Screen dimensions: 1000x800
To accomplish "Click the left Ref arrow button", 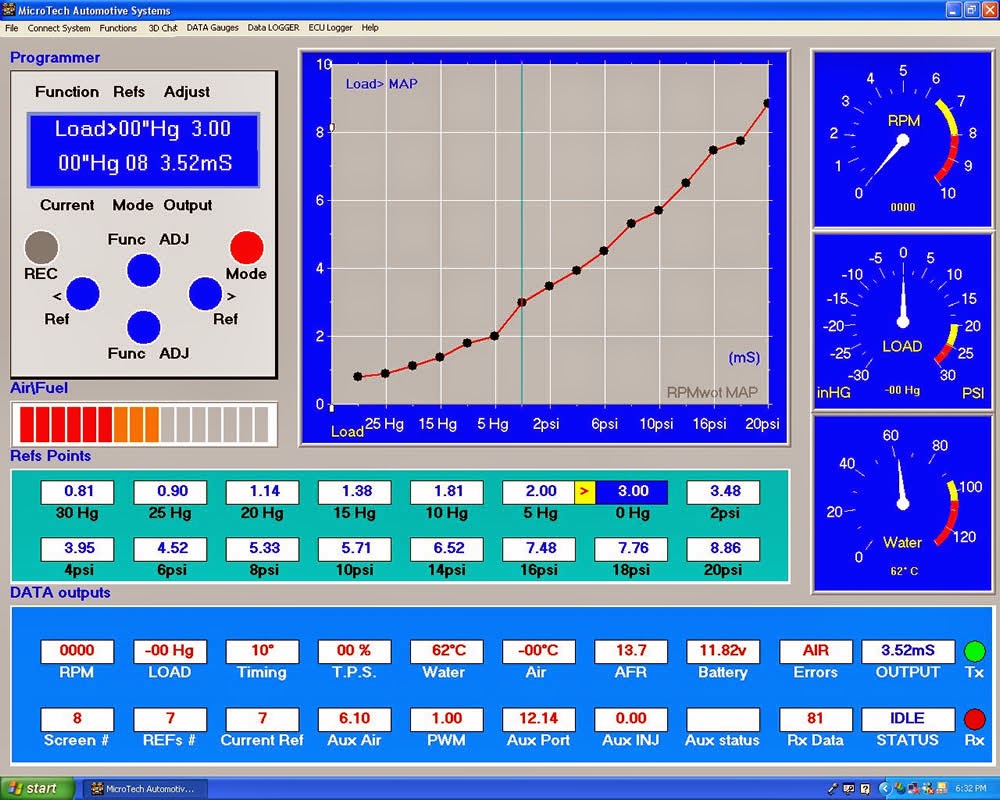I will [x=82, y=293].
